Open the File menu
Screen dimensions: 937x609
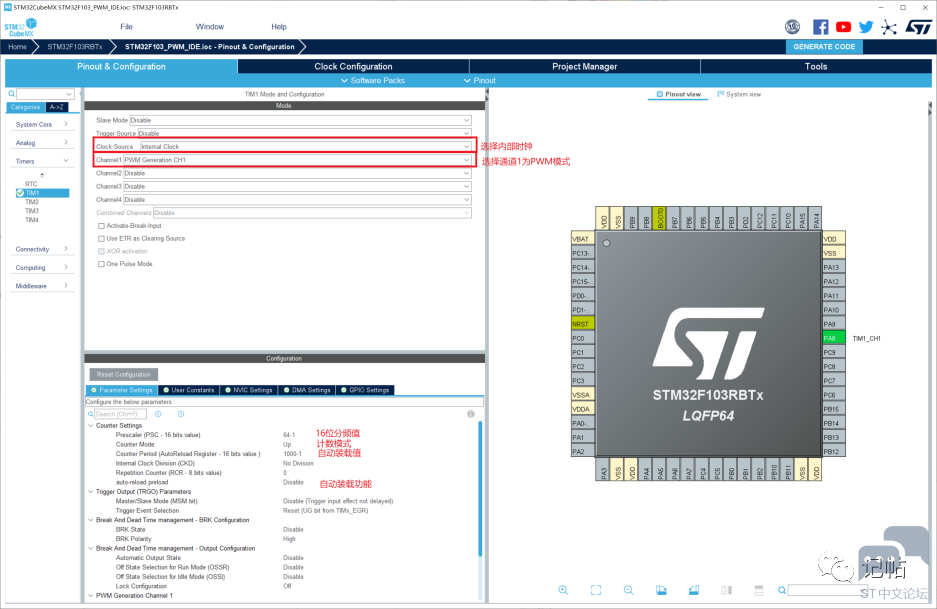tap(126, 27)
